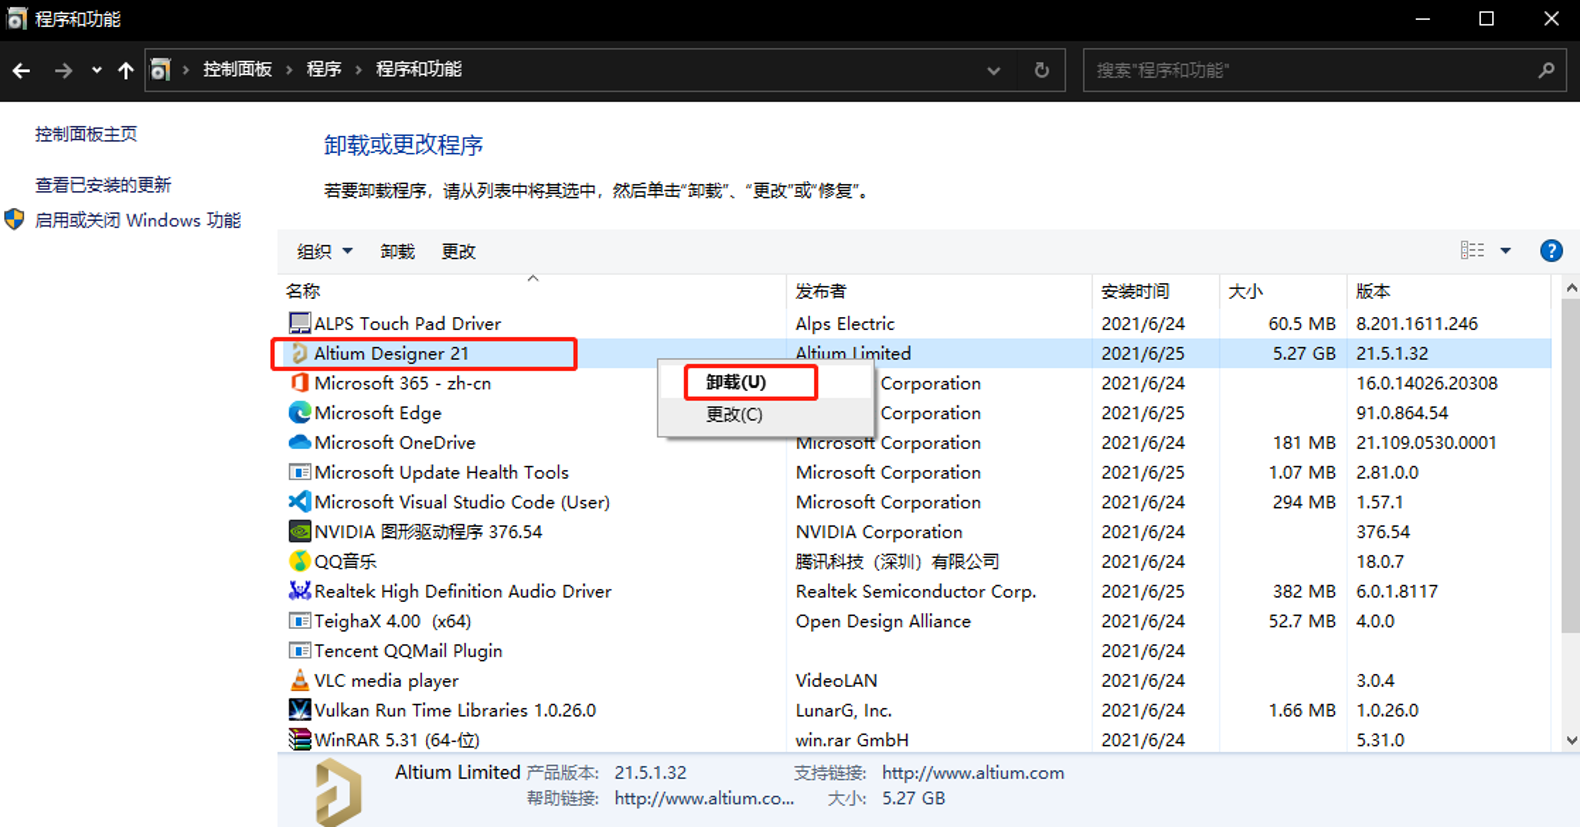Image resolution: width=1580 pixels, height=829 pixels.
Task: Open support link http://www.altium.com
Action: [973, 772]
